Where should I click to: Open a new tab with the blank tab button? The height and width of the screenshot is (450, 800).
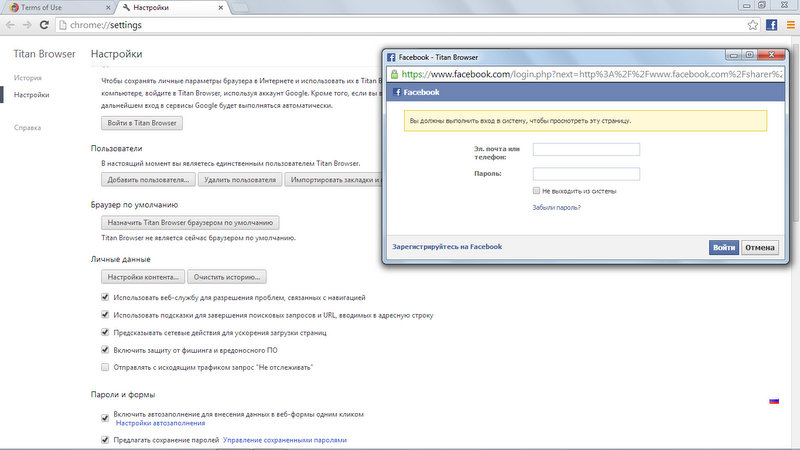coord(240,8)
